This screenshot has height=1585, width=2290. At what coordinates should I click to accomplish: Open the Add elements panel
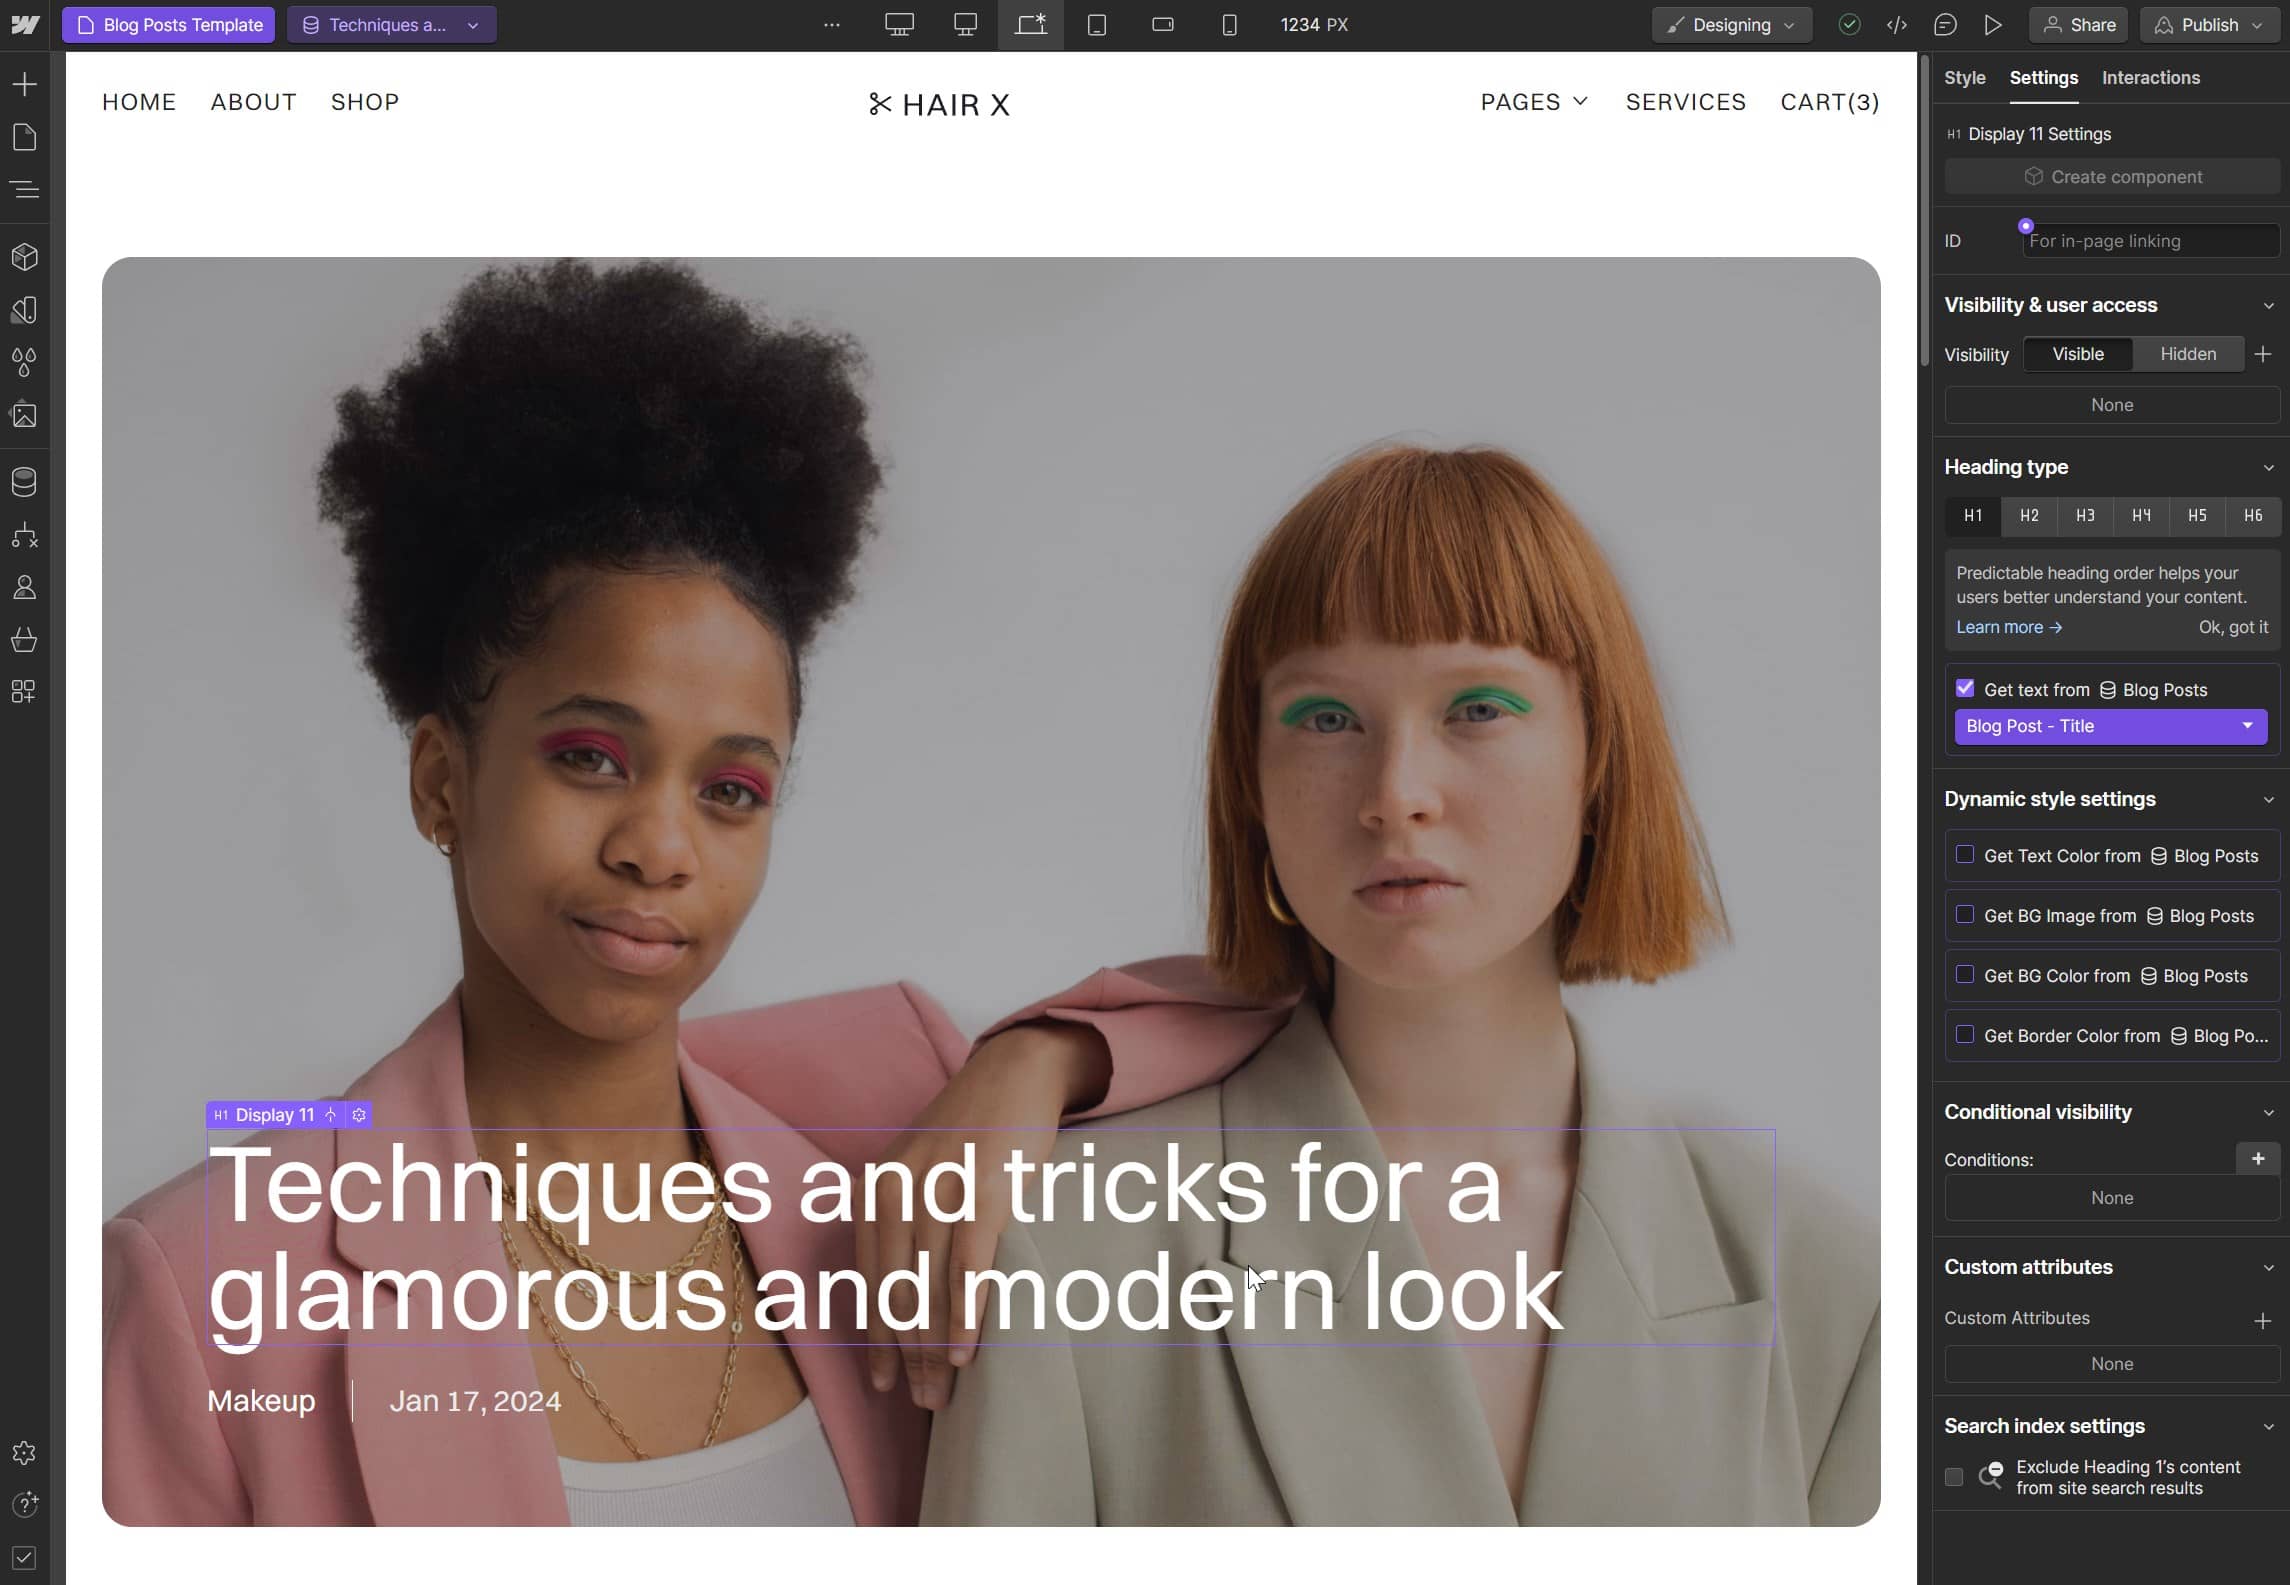click(25, 84)
